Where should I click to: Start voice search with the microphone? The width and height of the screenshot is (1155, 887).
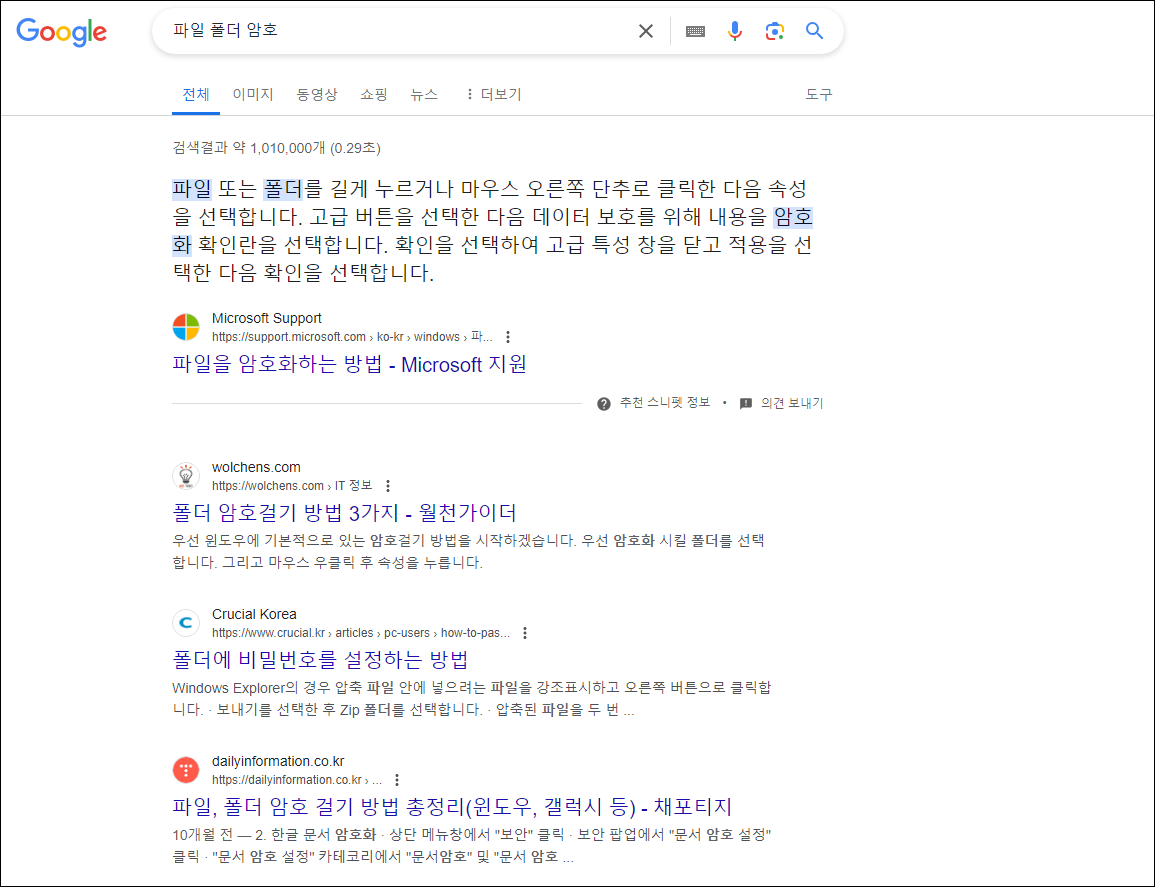coord(734,31)
